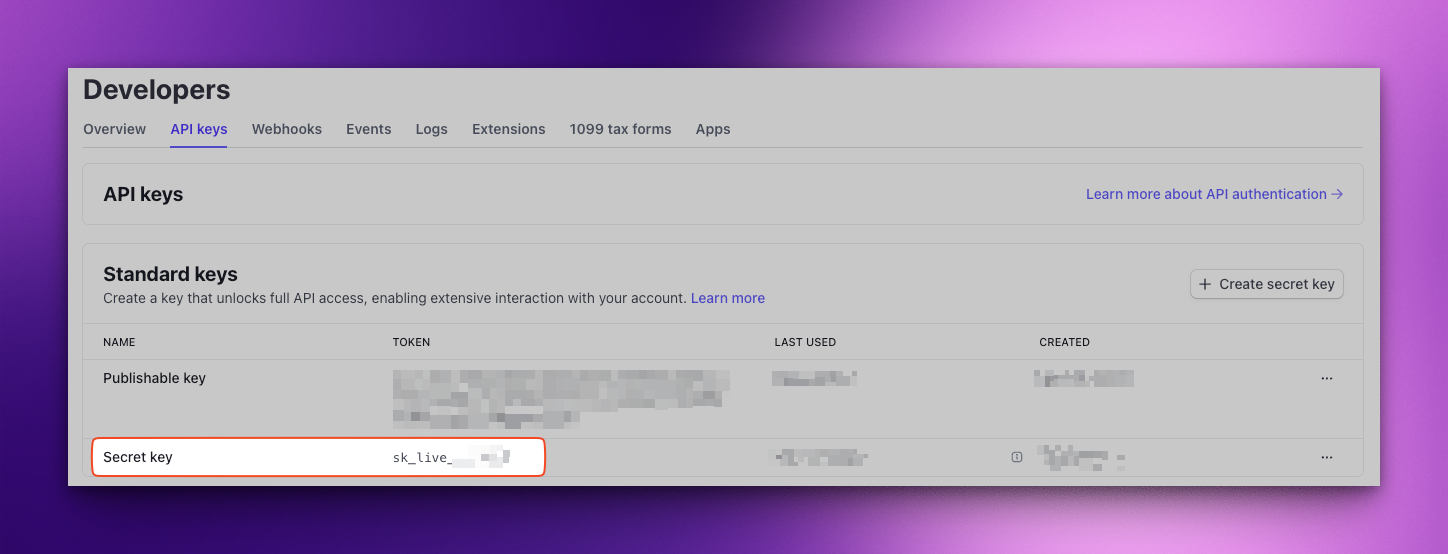Switch to the Apps tab
Viewport: 1448px width, 554px height.
coord(713,129)
